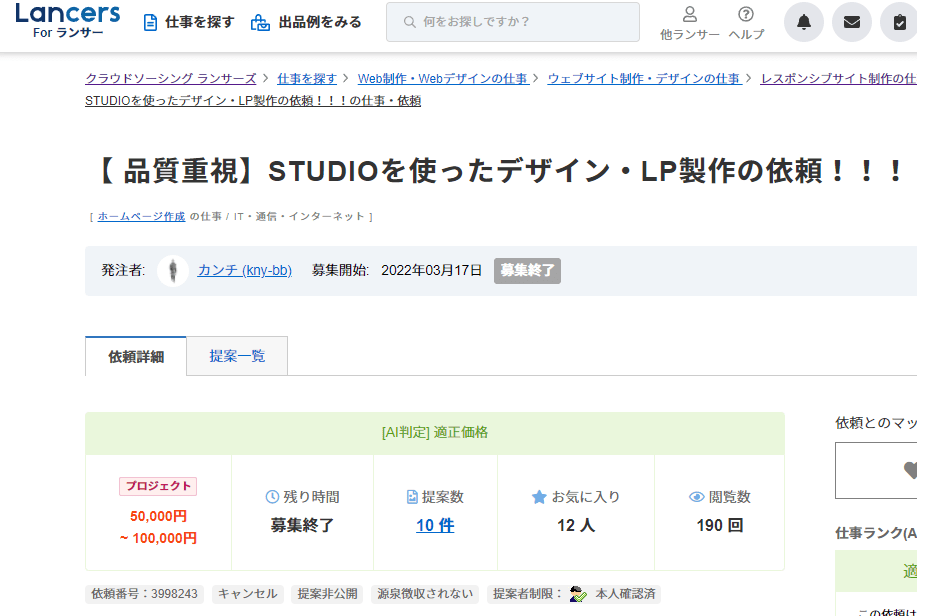The height and width of the screenshot is (616, 931).
Task: Go to クラウドソーシング ランサーズ breadcrumb
Action: [170, 78]
